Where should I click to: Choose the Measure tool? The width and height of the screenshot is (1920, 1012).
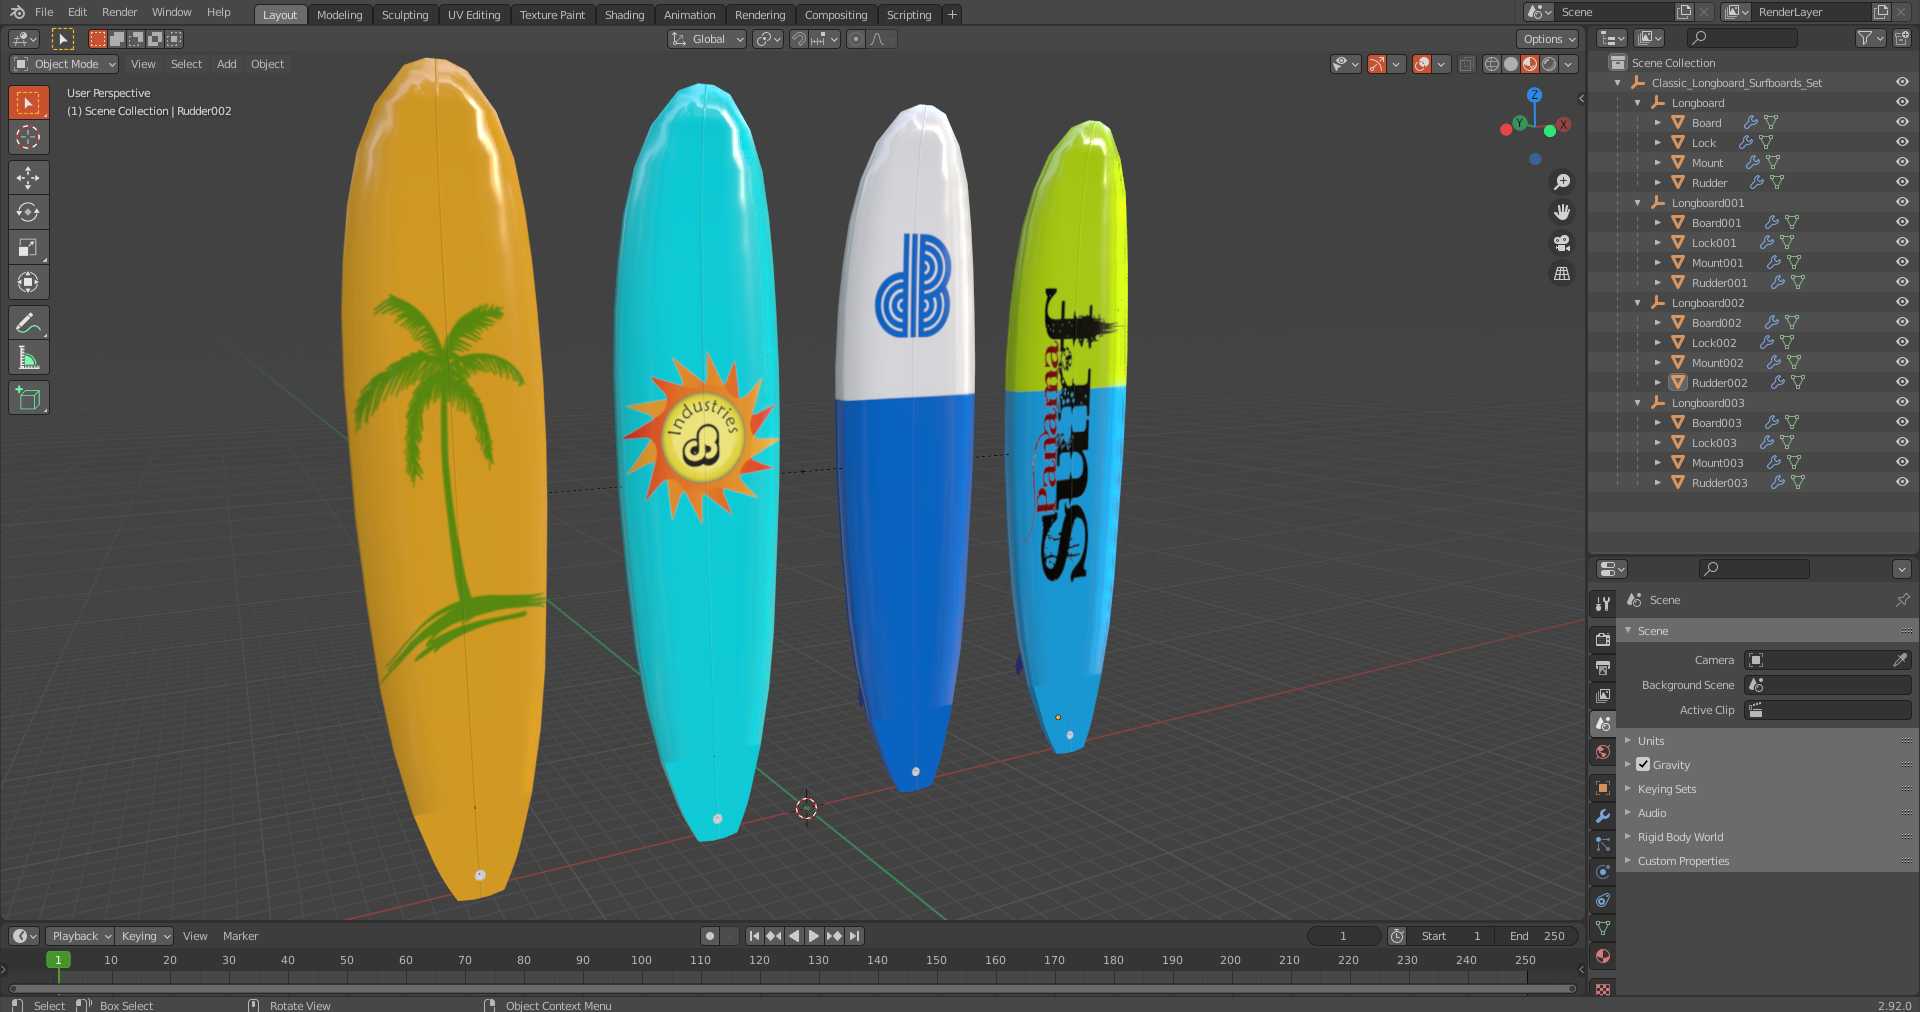(28, 358)
